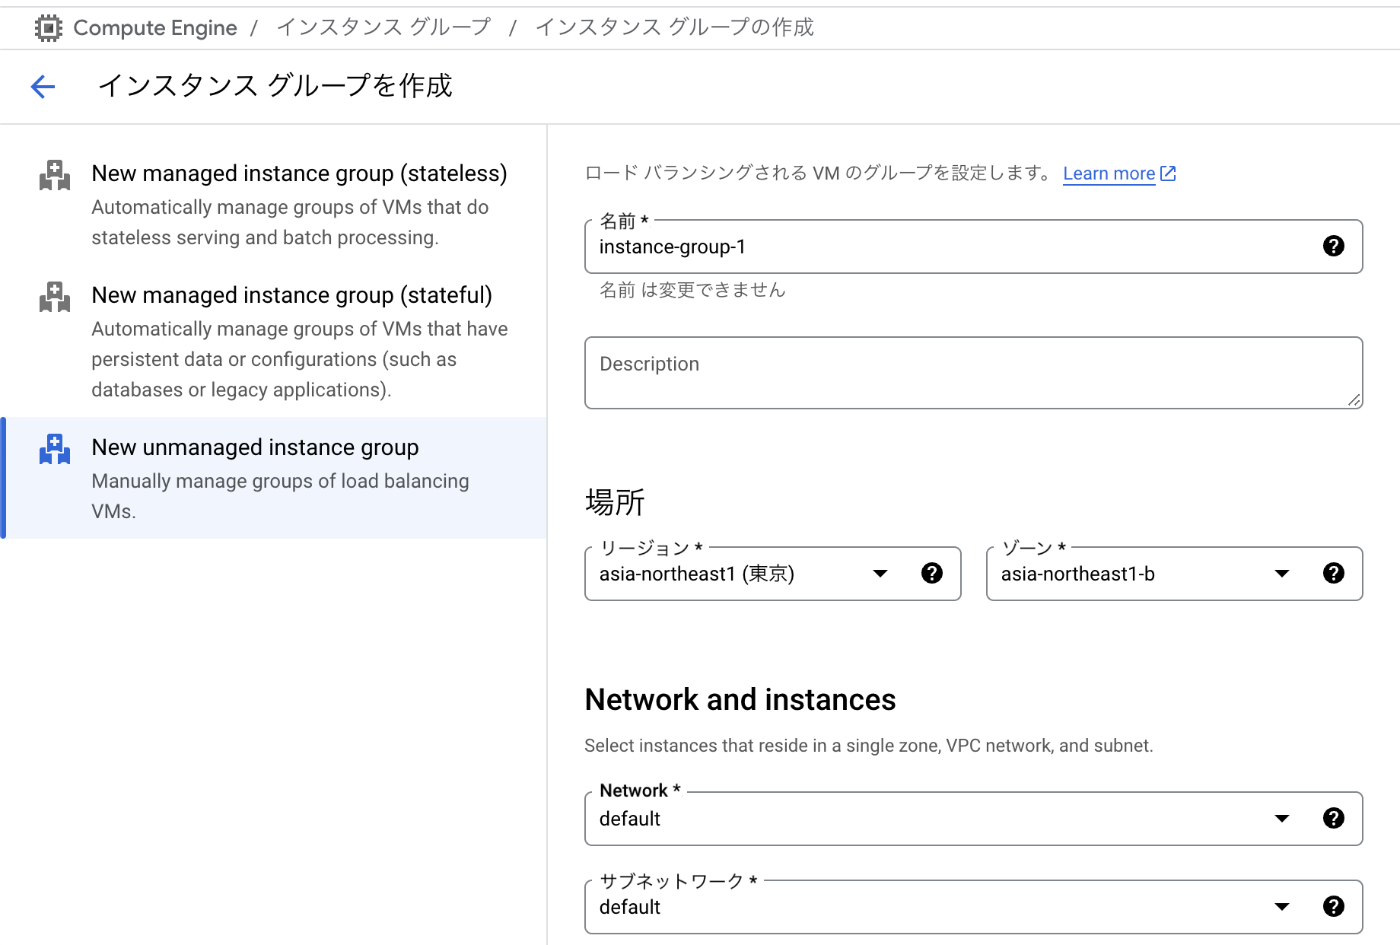
Task: Click the 場所 section heading
Action: pyautogui.click(x=615, y=502)
